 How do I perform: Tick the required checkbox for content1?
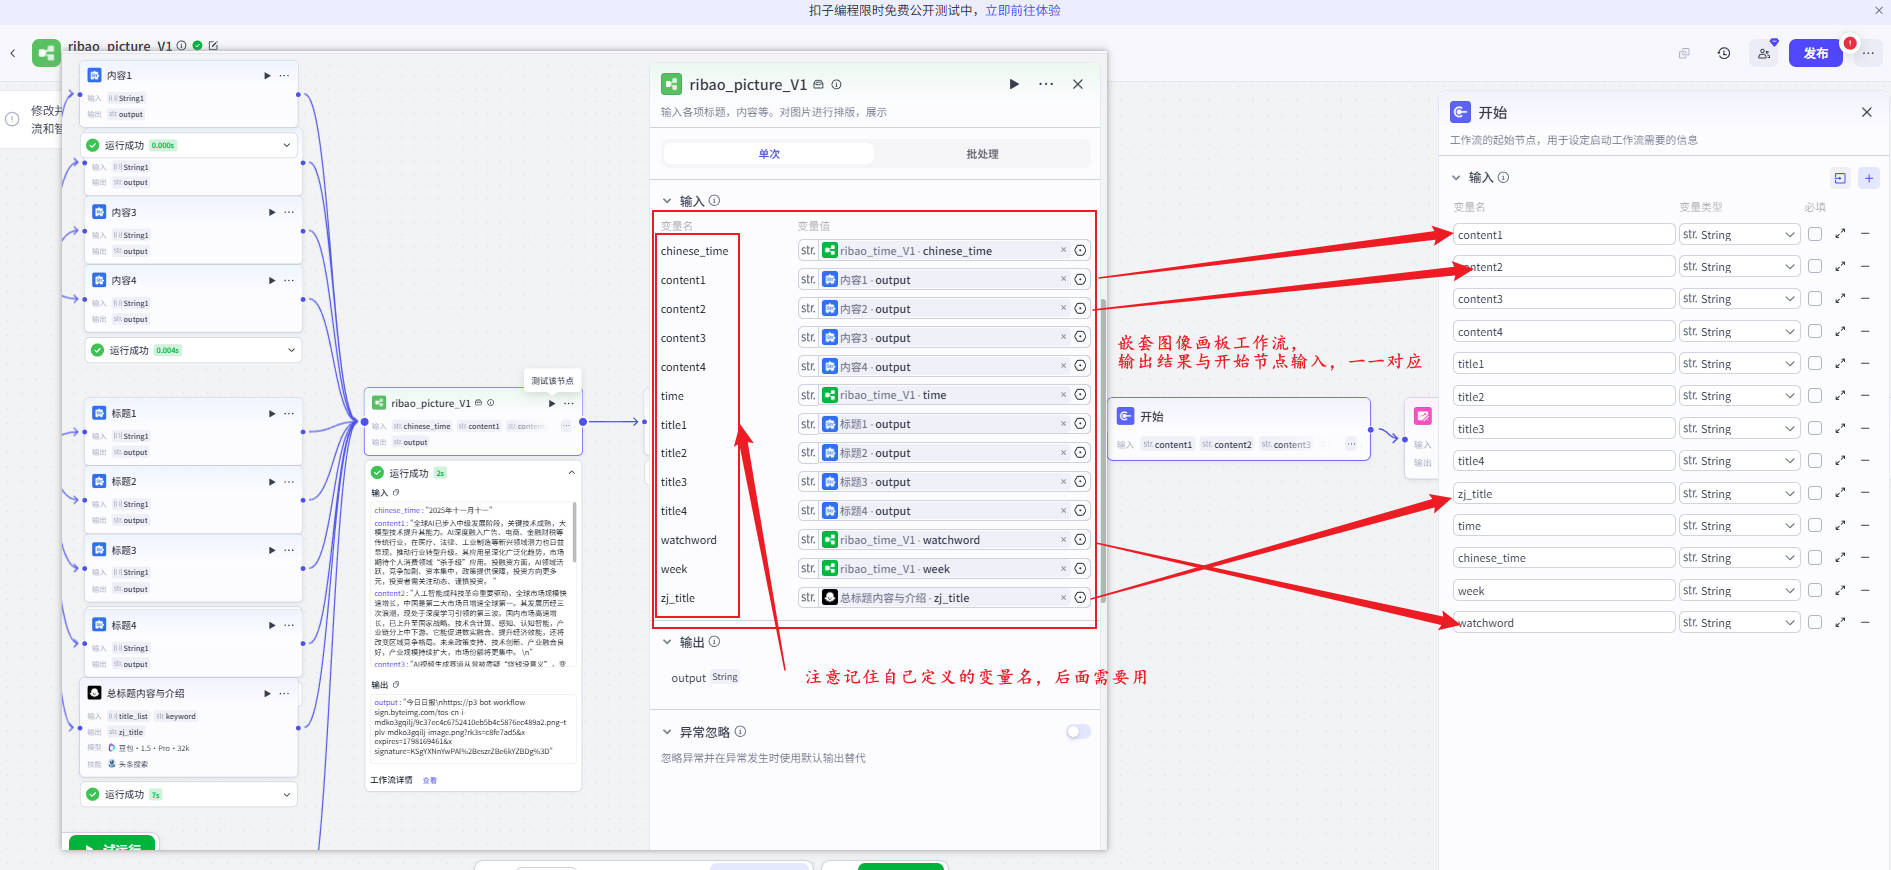[1815, 234]
